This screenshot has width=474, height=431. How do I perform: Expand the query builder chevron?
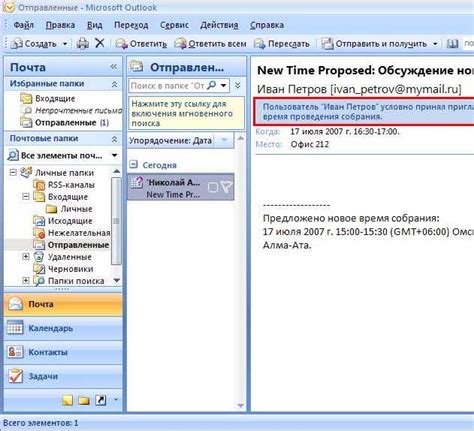pos(238,85)
